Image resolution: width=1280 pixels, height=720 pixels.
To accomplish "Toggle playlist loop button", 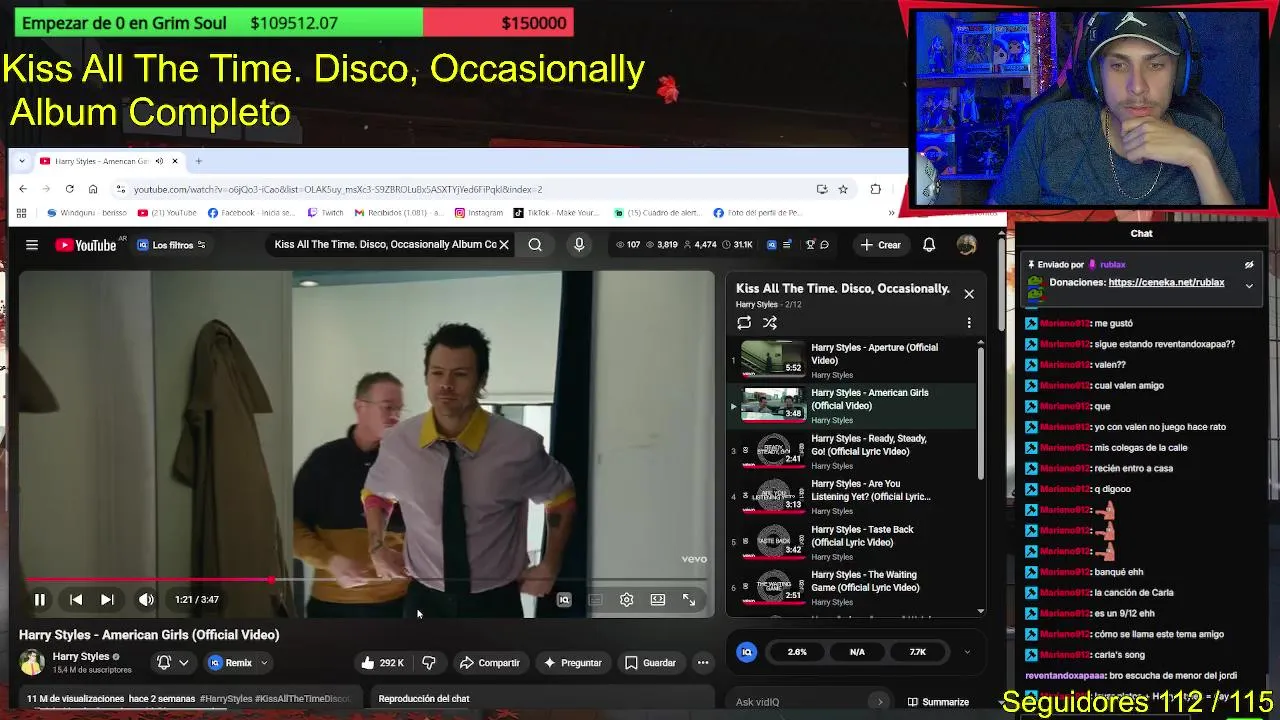I will (x=744, y=323).
